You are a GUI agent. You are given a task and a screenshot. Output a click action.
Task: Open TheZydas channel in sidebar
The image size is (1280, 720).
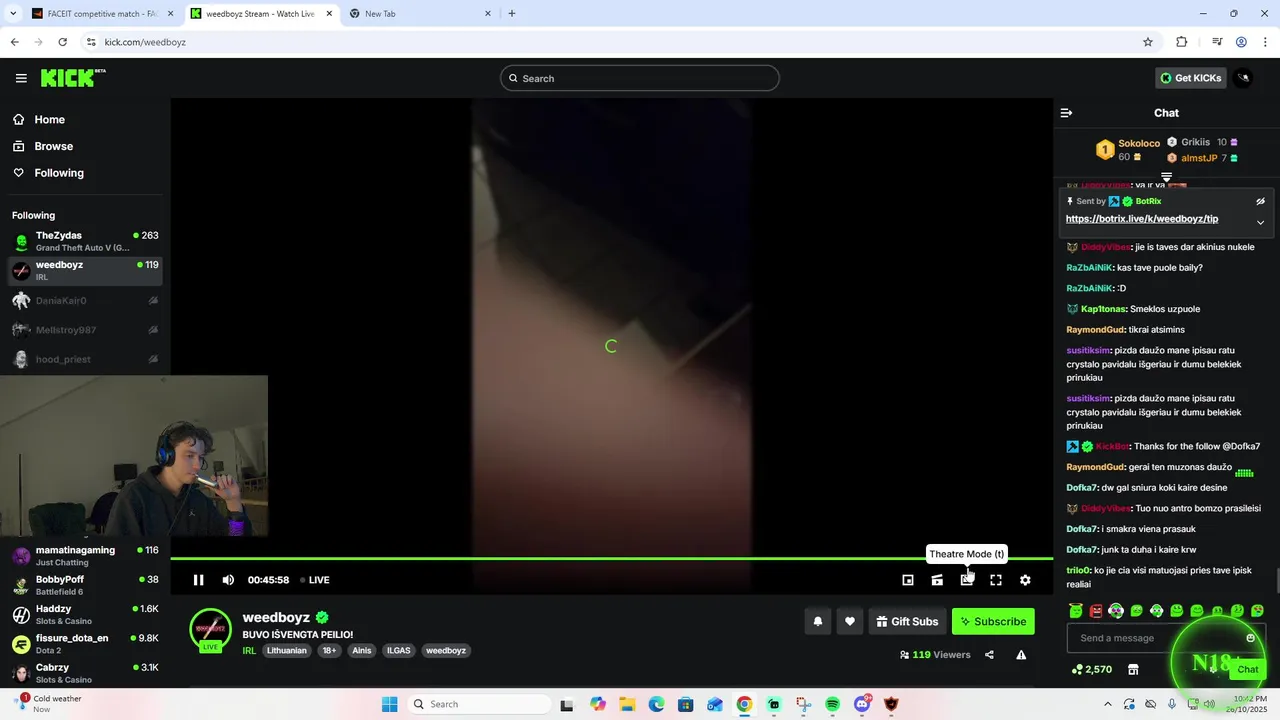[x=85, y=241]
